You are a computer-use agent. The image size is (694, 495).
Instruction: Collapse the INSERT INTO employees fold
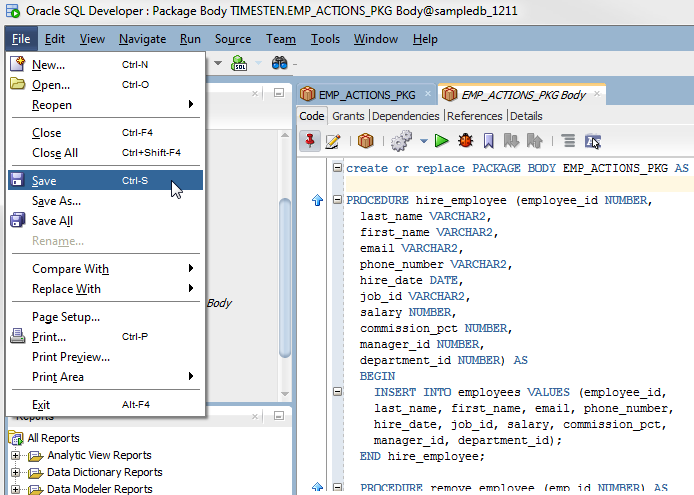pos(337,391)
